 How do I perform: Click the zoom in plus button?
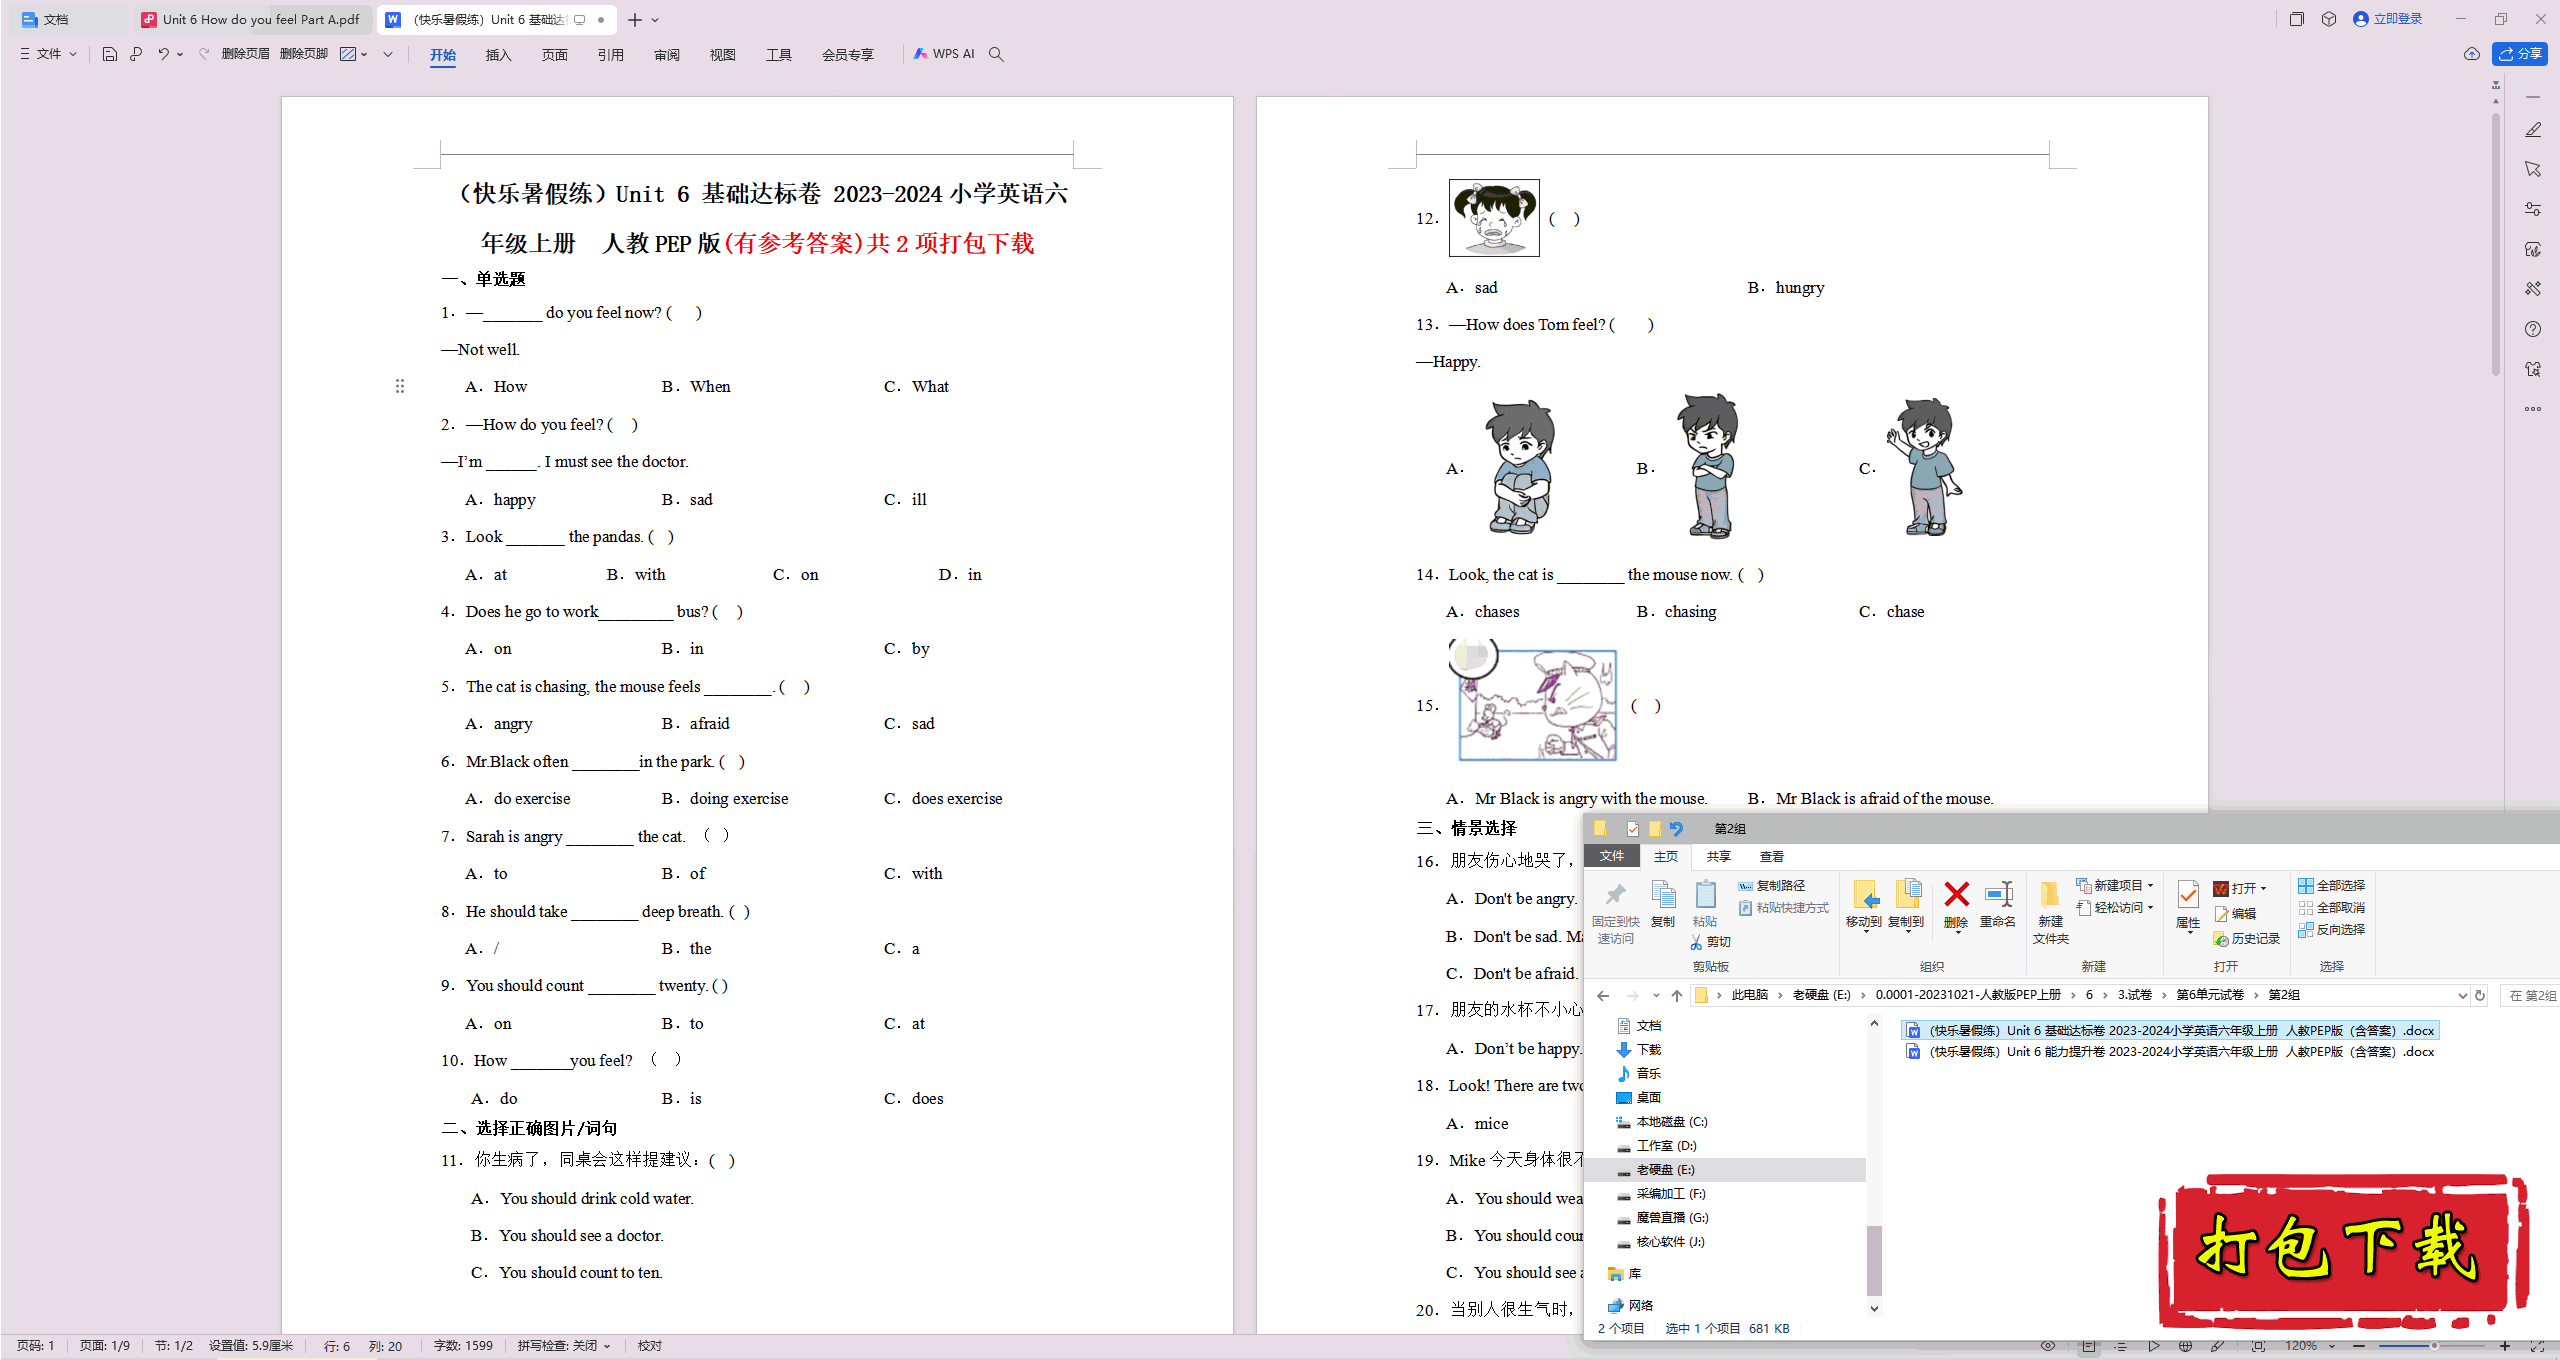pos(2505,1346)
